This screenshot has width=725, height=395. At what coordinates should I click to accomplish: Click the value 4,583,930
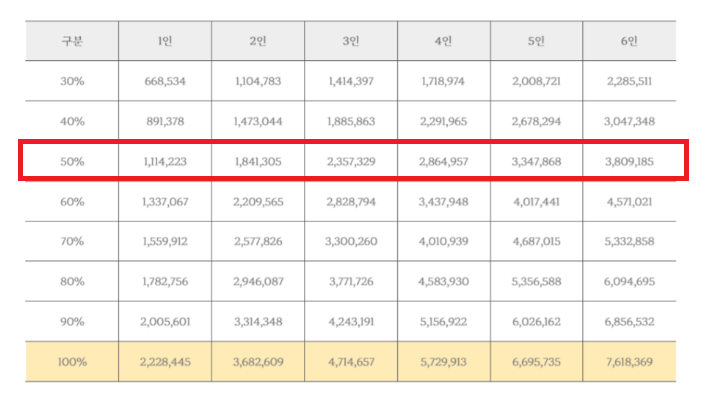point(443,282)
